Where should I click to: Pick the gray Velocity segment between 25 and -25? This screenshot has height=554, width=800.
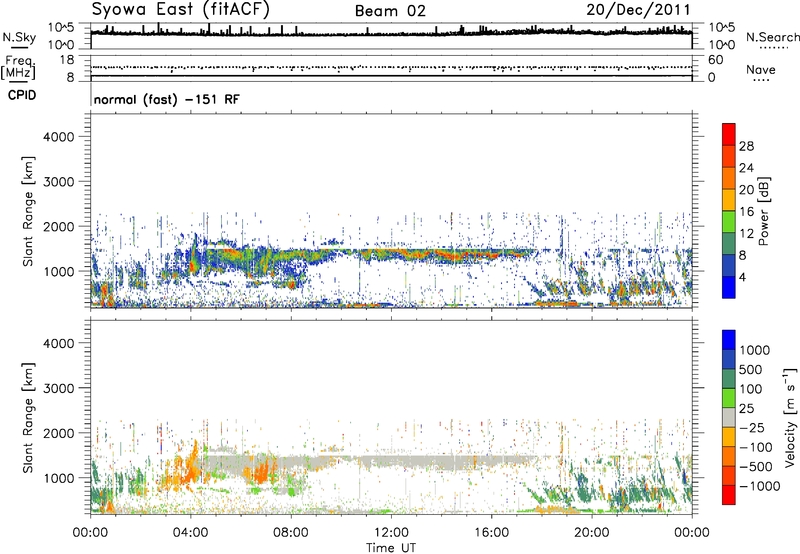(729, 417)
